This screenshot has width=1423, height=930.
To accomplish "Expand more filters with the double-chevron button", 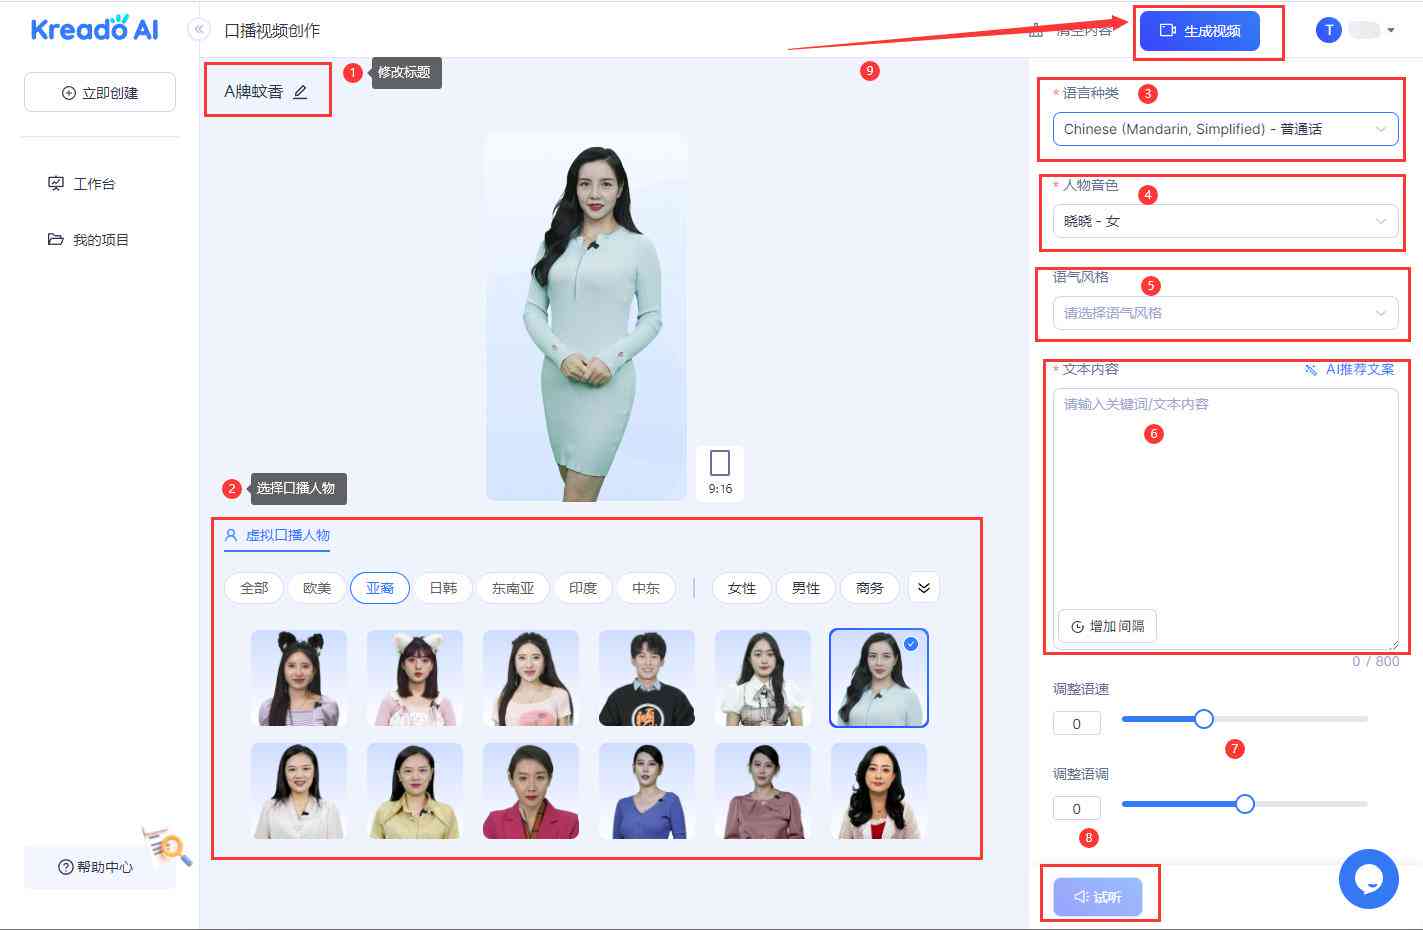I will [x=924, y=588].
